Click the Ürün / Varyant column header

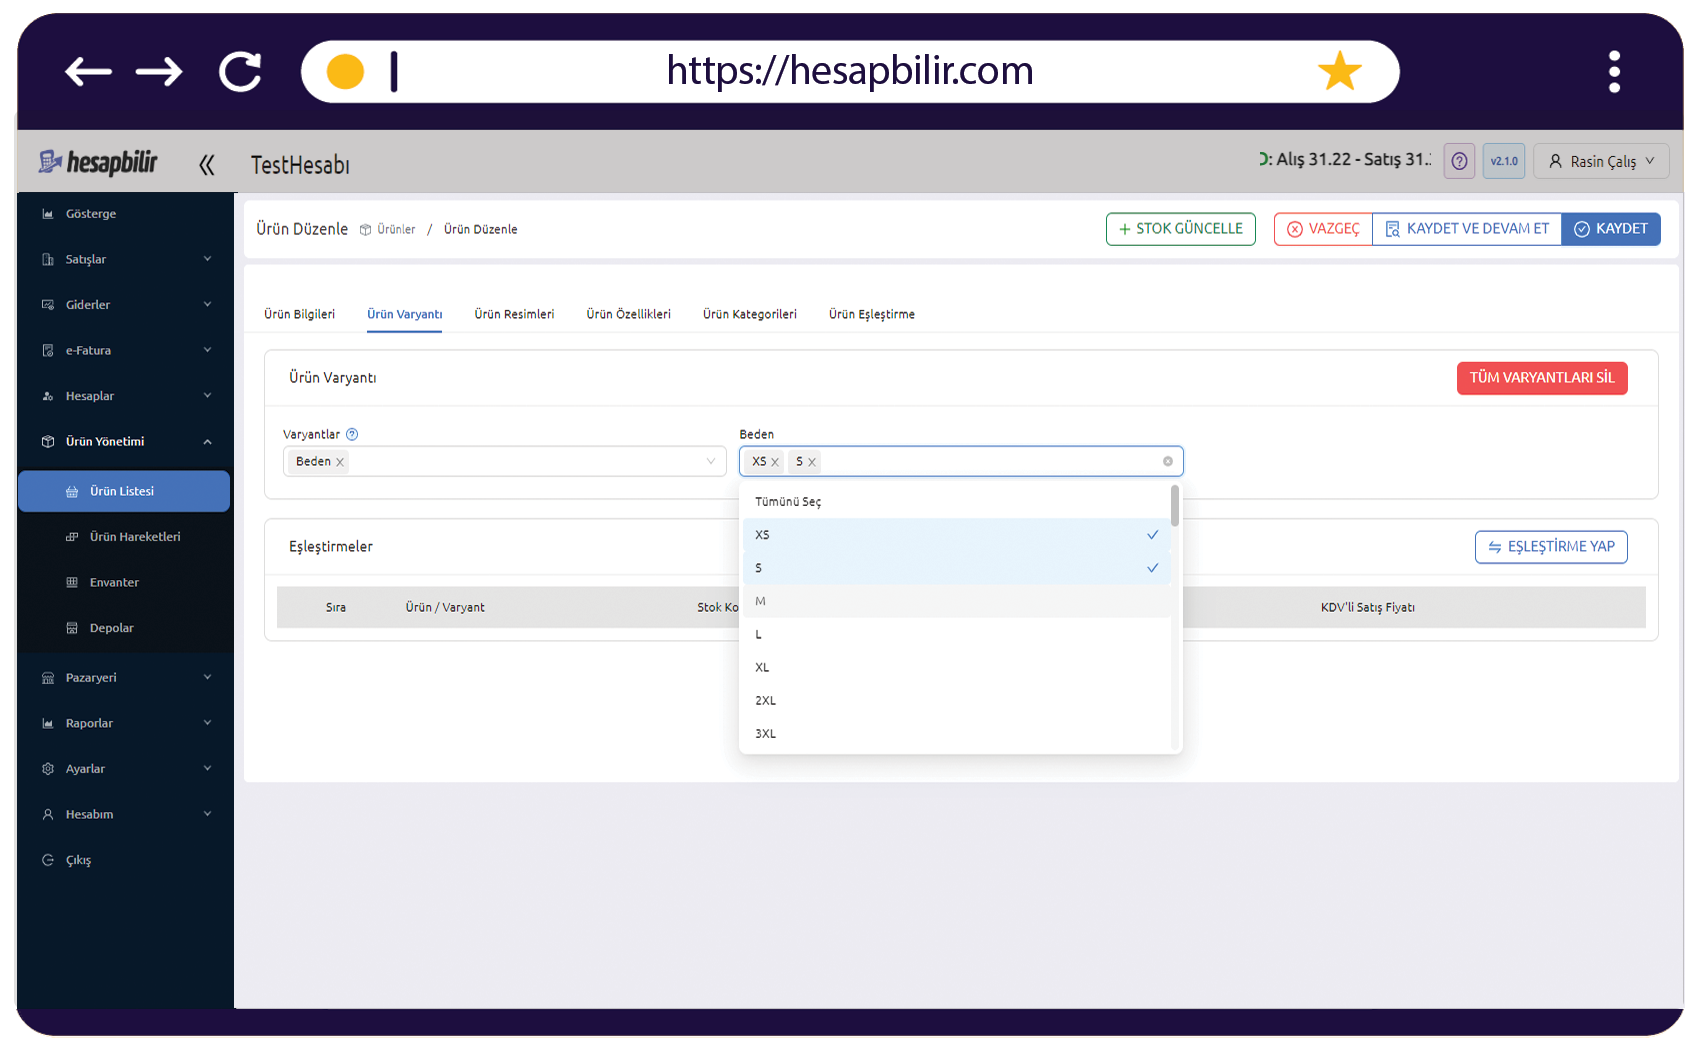click(445, 607)
